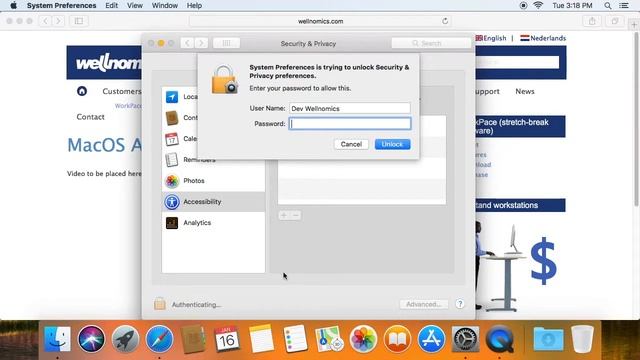Click the clock Tue 3:18 PM
This screenshot has height=360, width=640.
(572, 5)
